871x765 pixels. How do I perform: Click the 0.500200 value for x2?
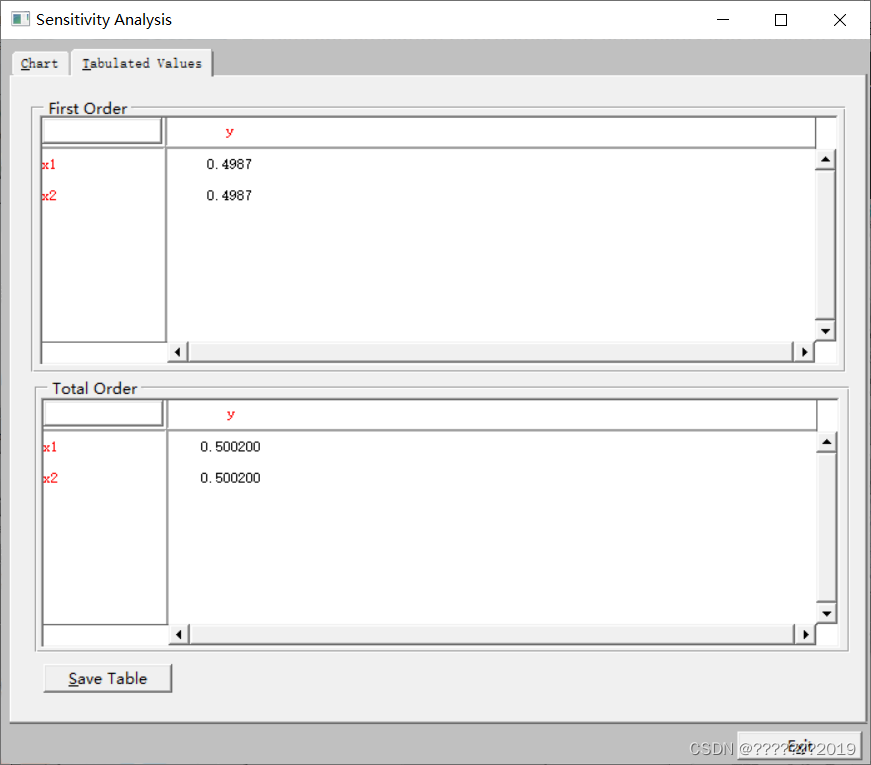click(x=230, y=478)
